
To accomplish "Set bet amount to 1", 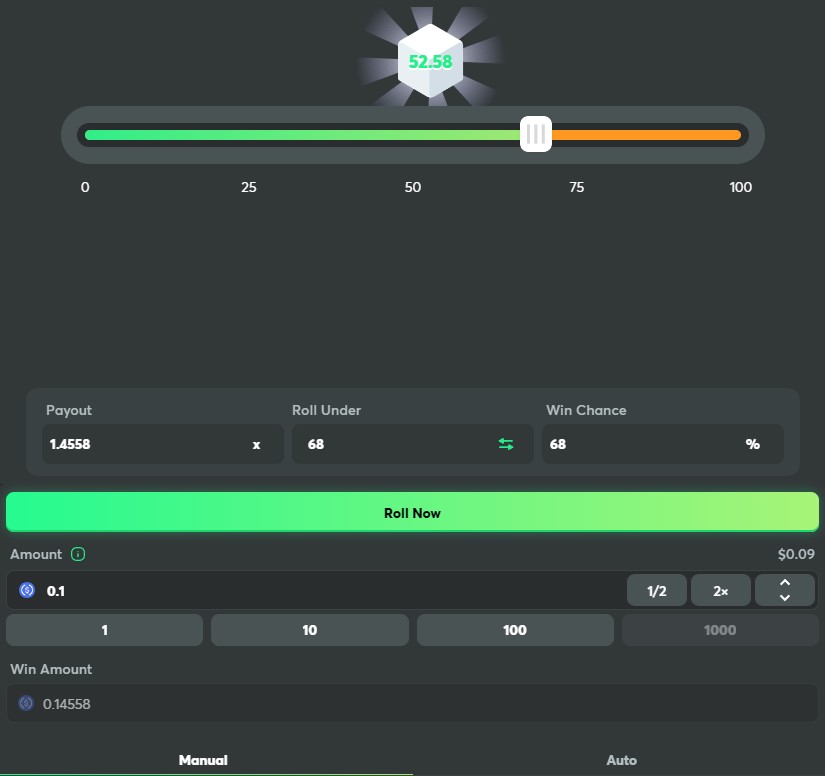I will tap(104, 630).
